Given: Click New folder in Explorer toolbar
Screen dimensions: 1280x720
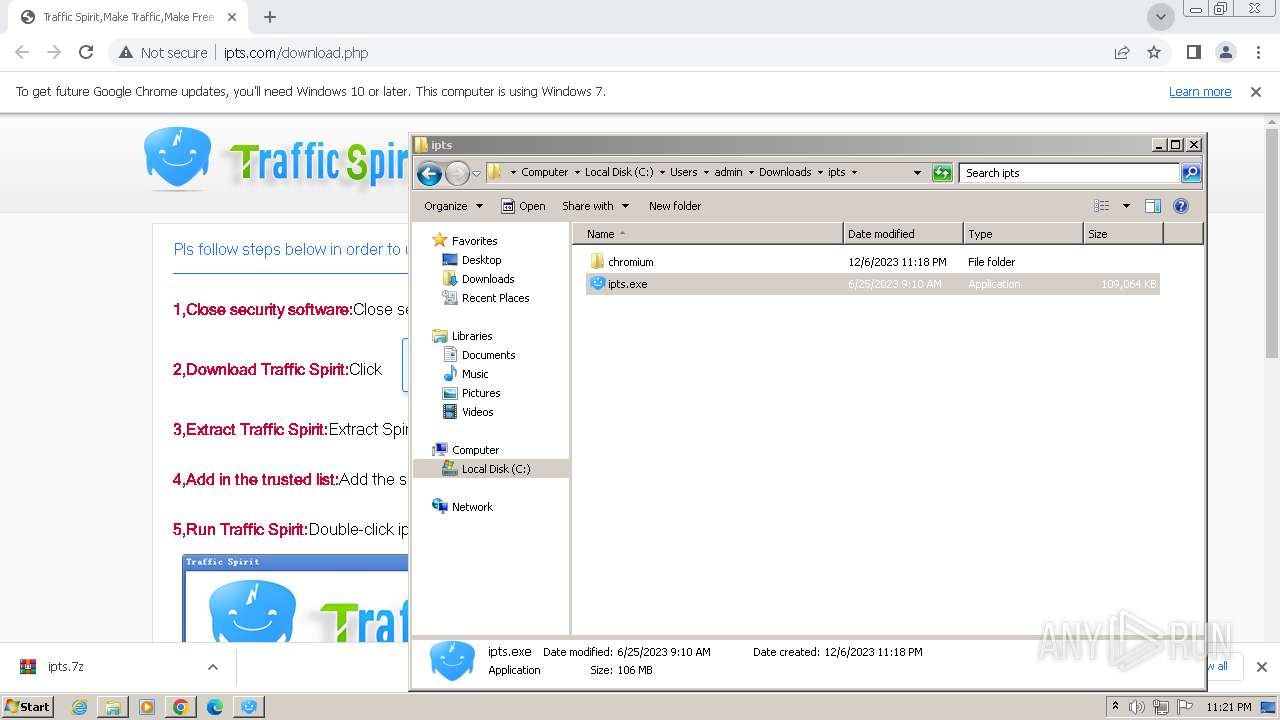Looking at the screenshot, I should 675,206.
